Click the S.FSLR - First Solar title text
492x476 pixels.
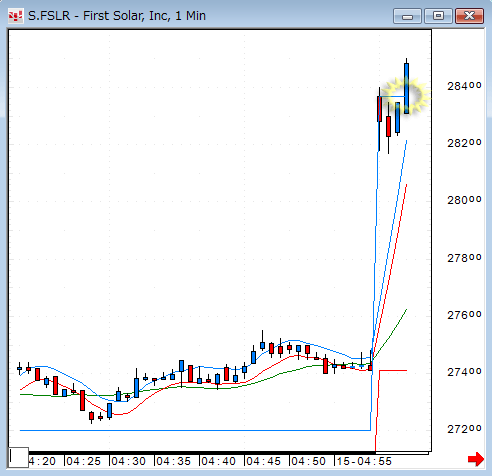pos(117,16)
